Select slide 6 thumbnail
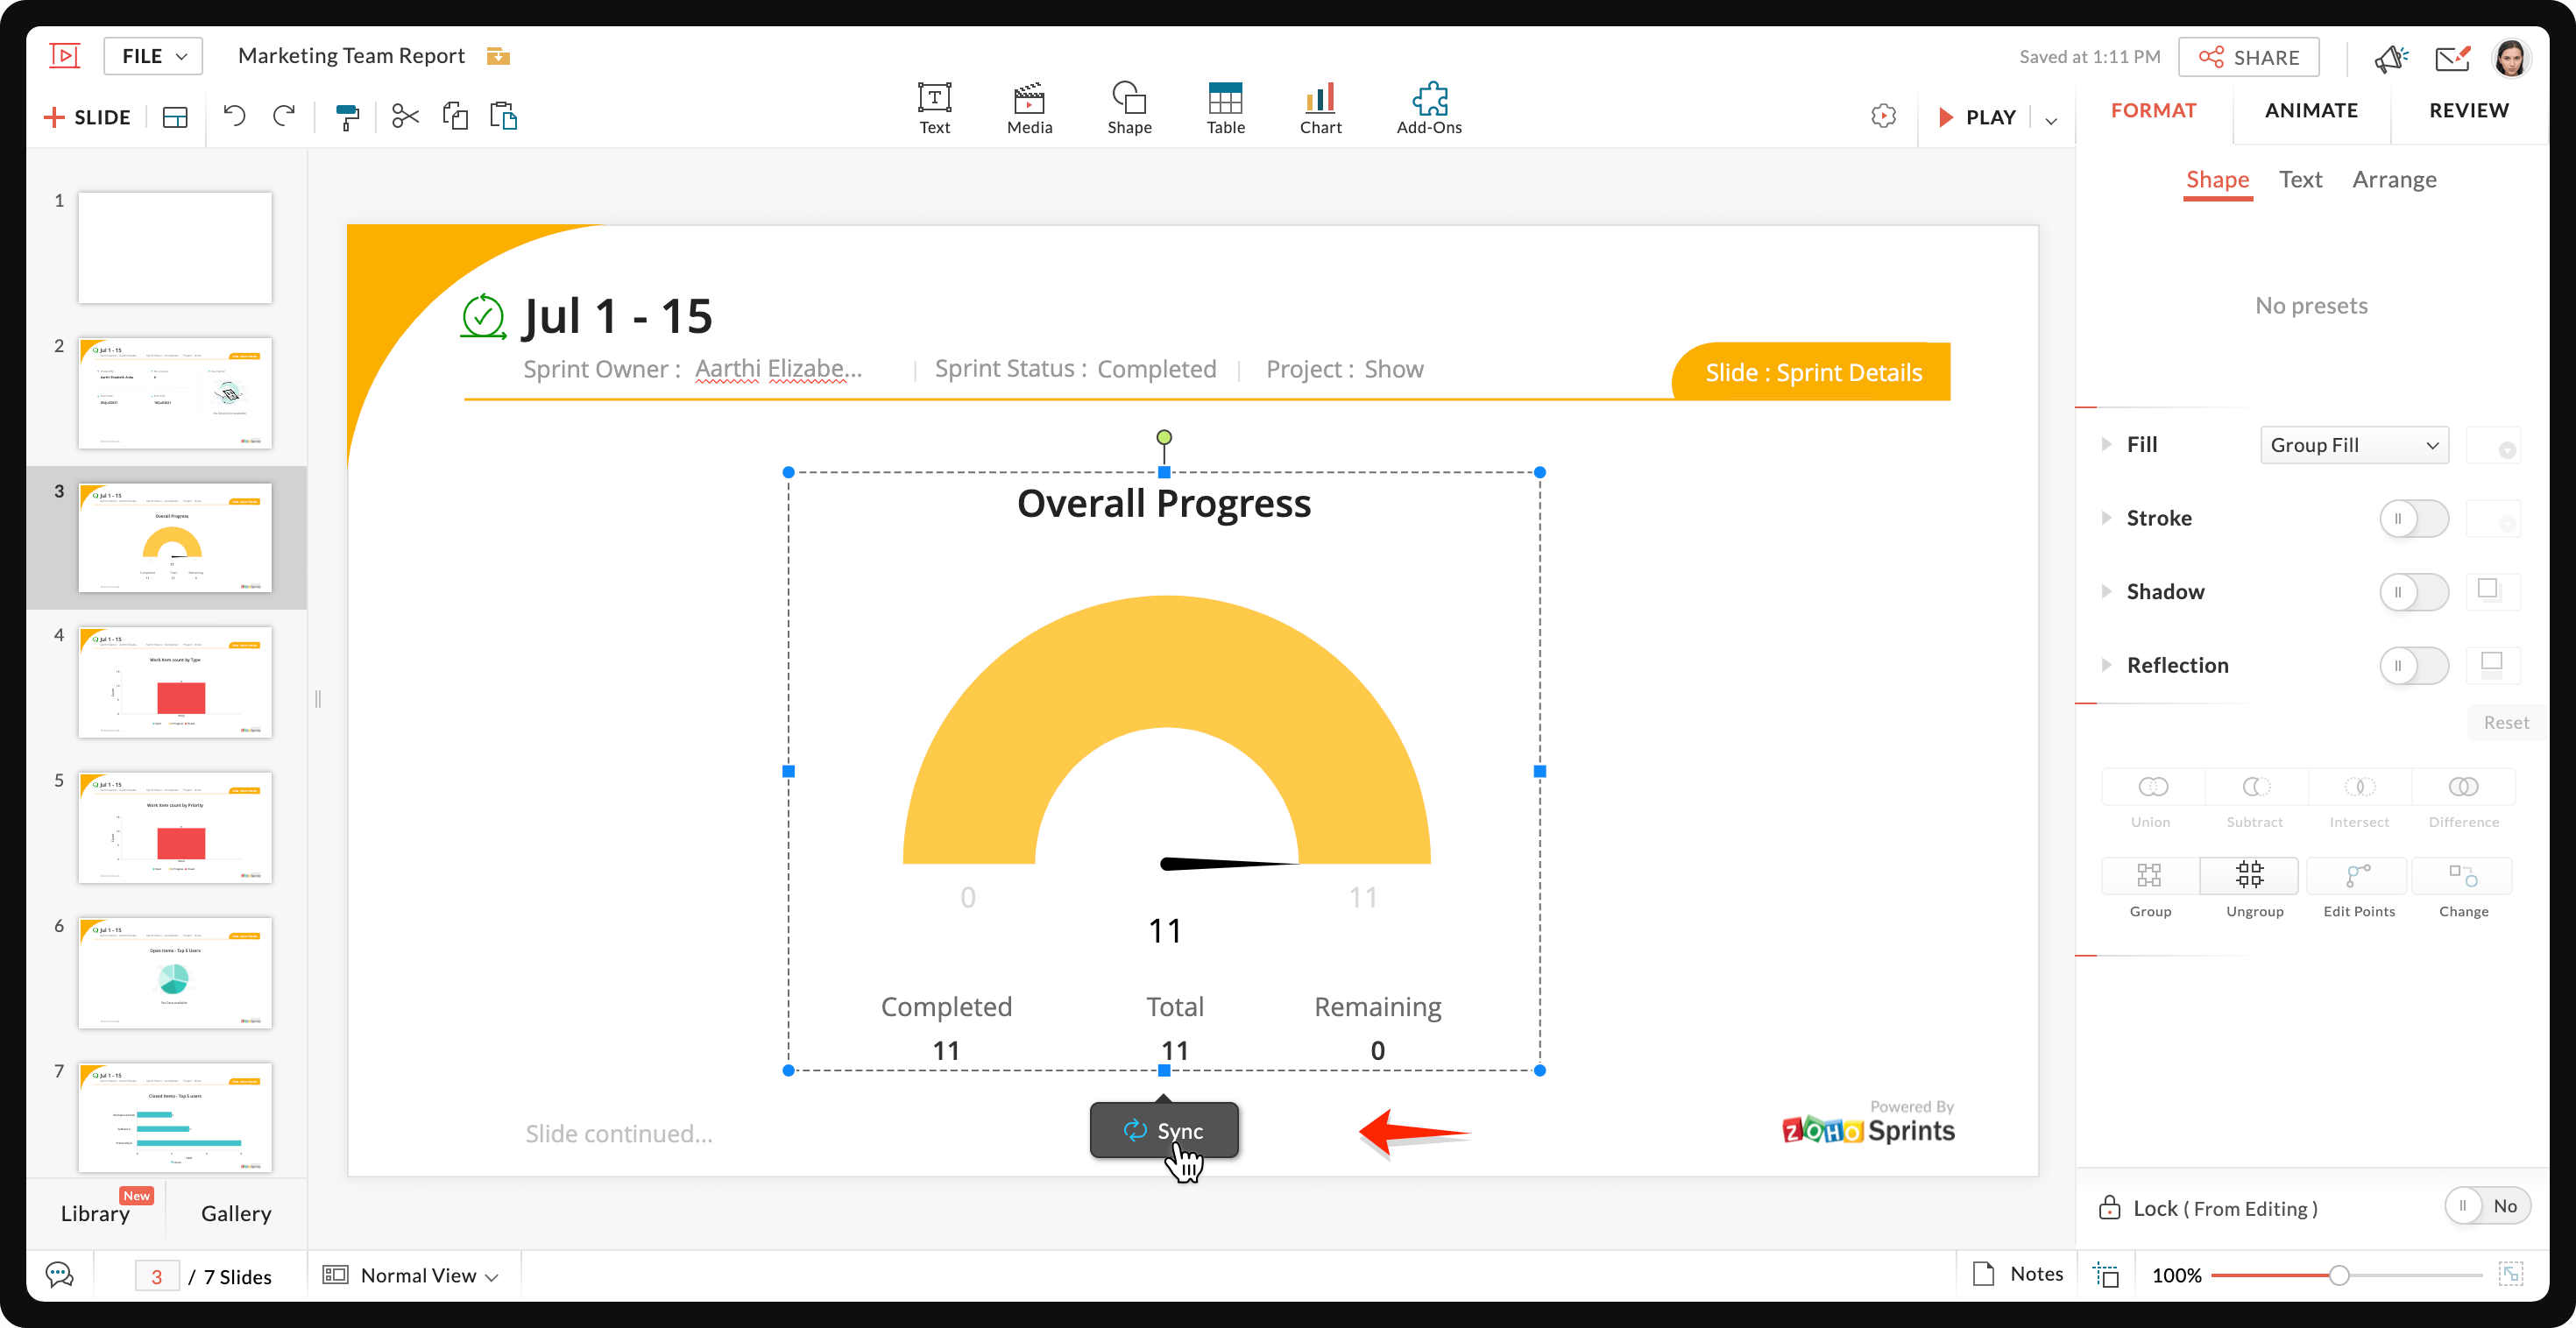The width and height of the screenshot is (2576, 1328). coord(175,972)
